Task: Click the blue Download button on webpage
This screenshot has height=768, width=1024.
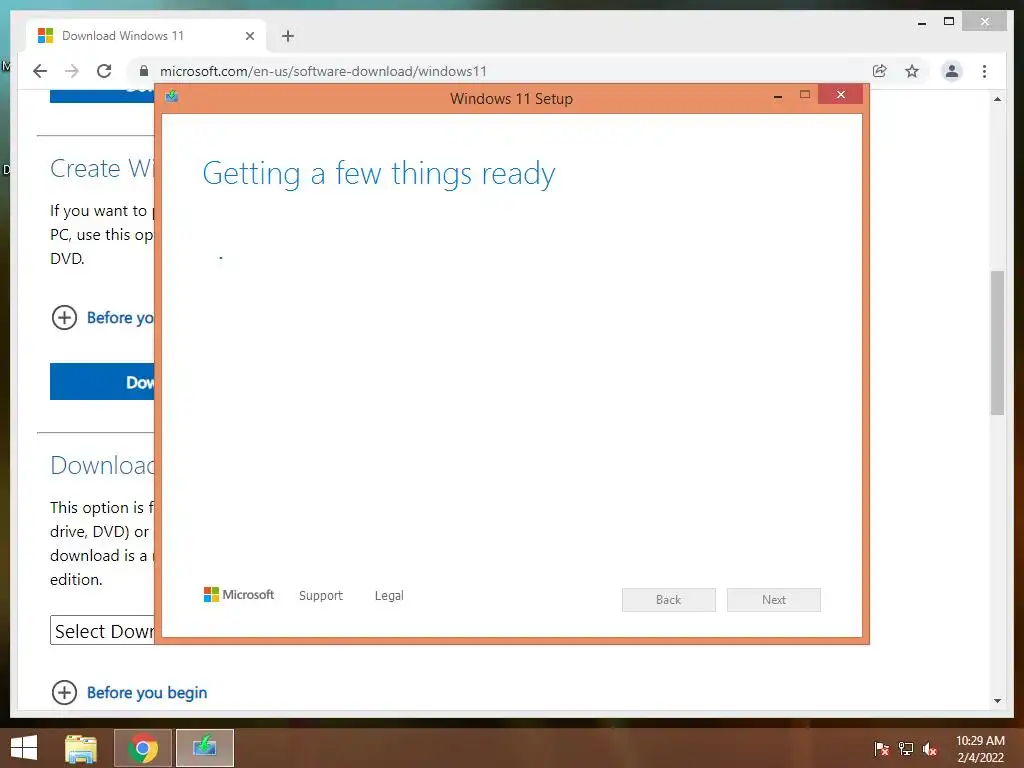Action: pos(103,381)
